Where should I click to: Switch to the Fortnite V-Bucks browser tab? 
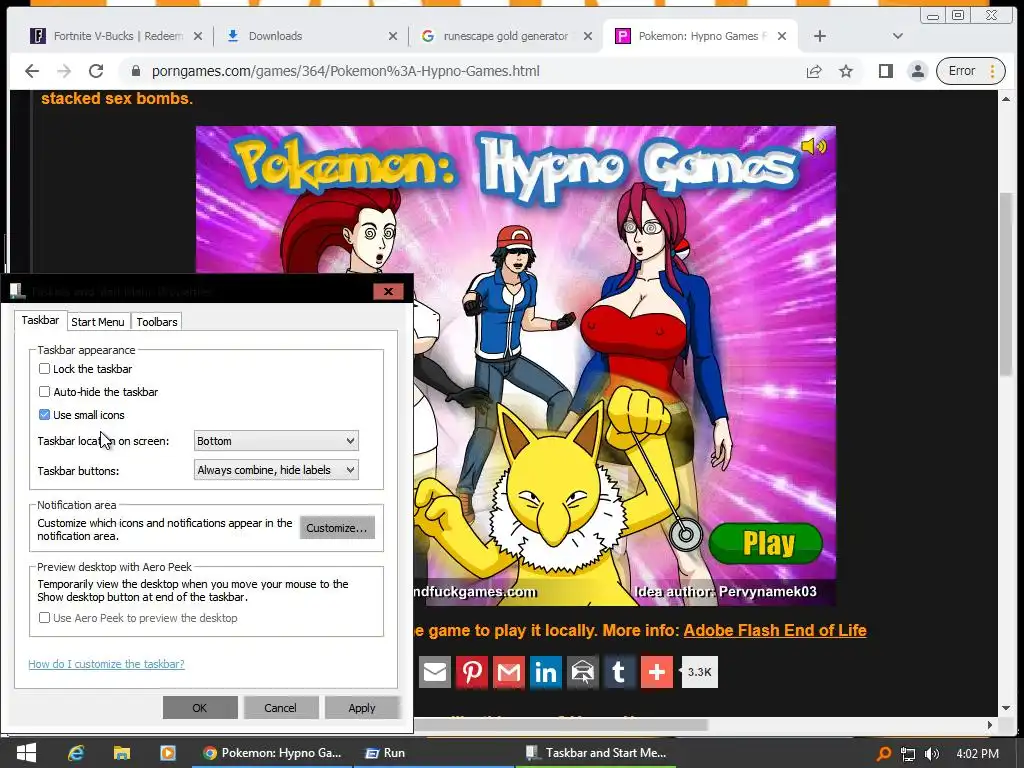coord(116,36)
